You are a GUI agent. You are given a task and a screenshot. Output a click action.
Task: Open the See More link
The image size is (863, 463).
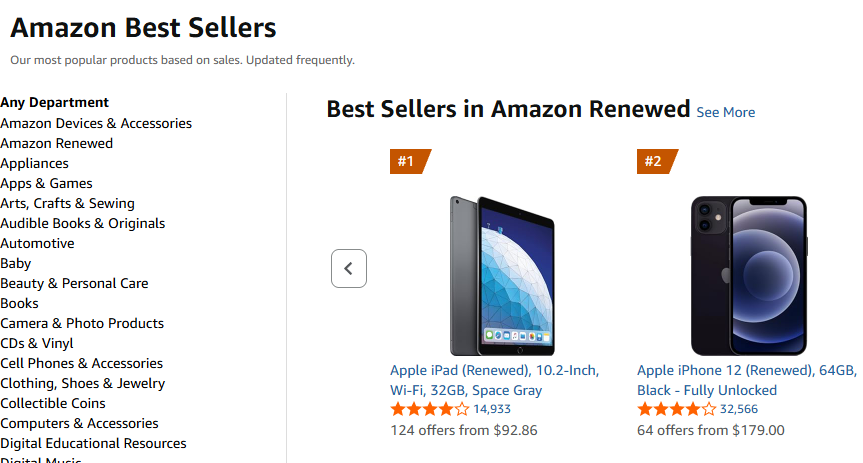(x=725, y=112)
